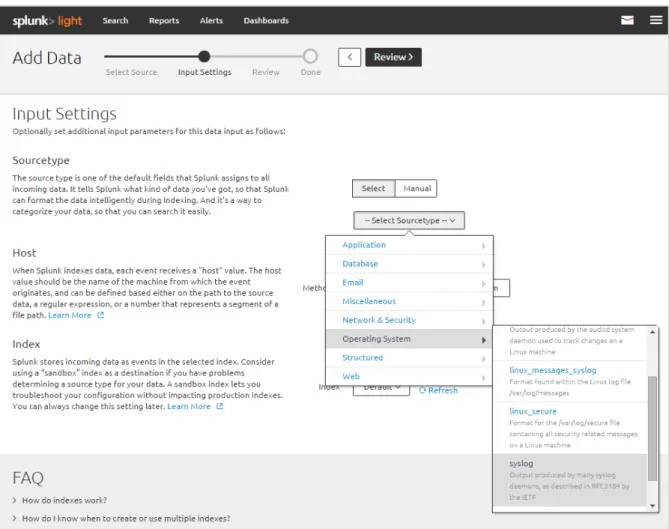Screen dimensions: 669x529
Task: Click the scroll up arrow in sourcetype list
Action: coord(652,332)
